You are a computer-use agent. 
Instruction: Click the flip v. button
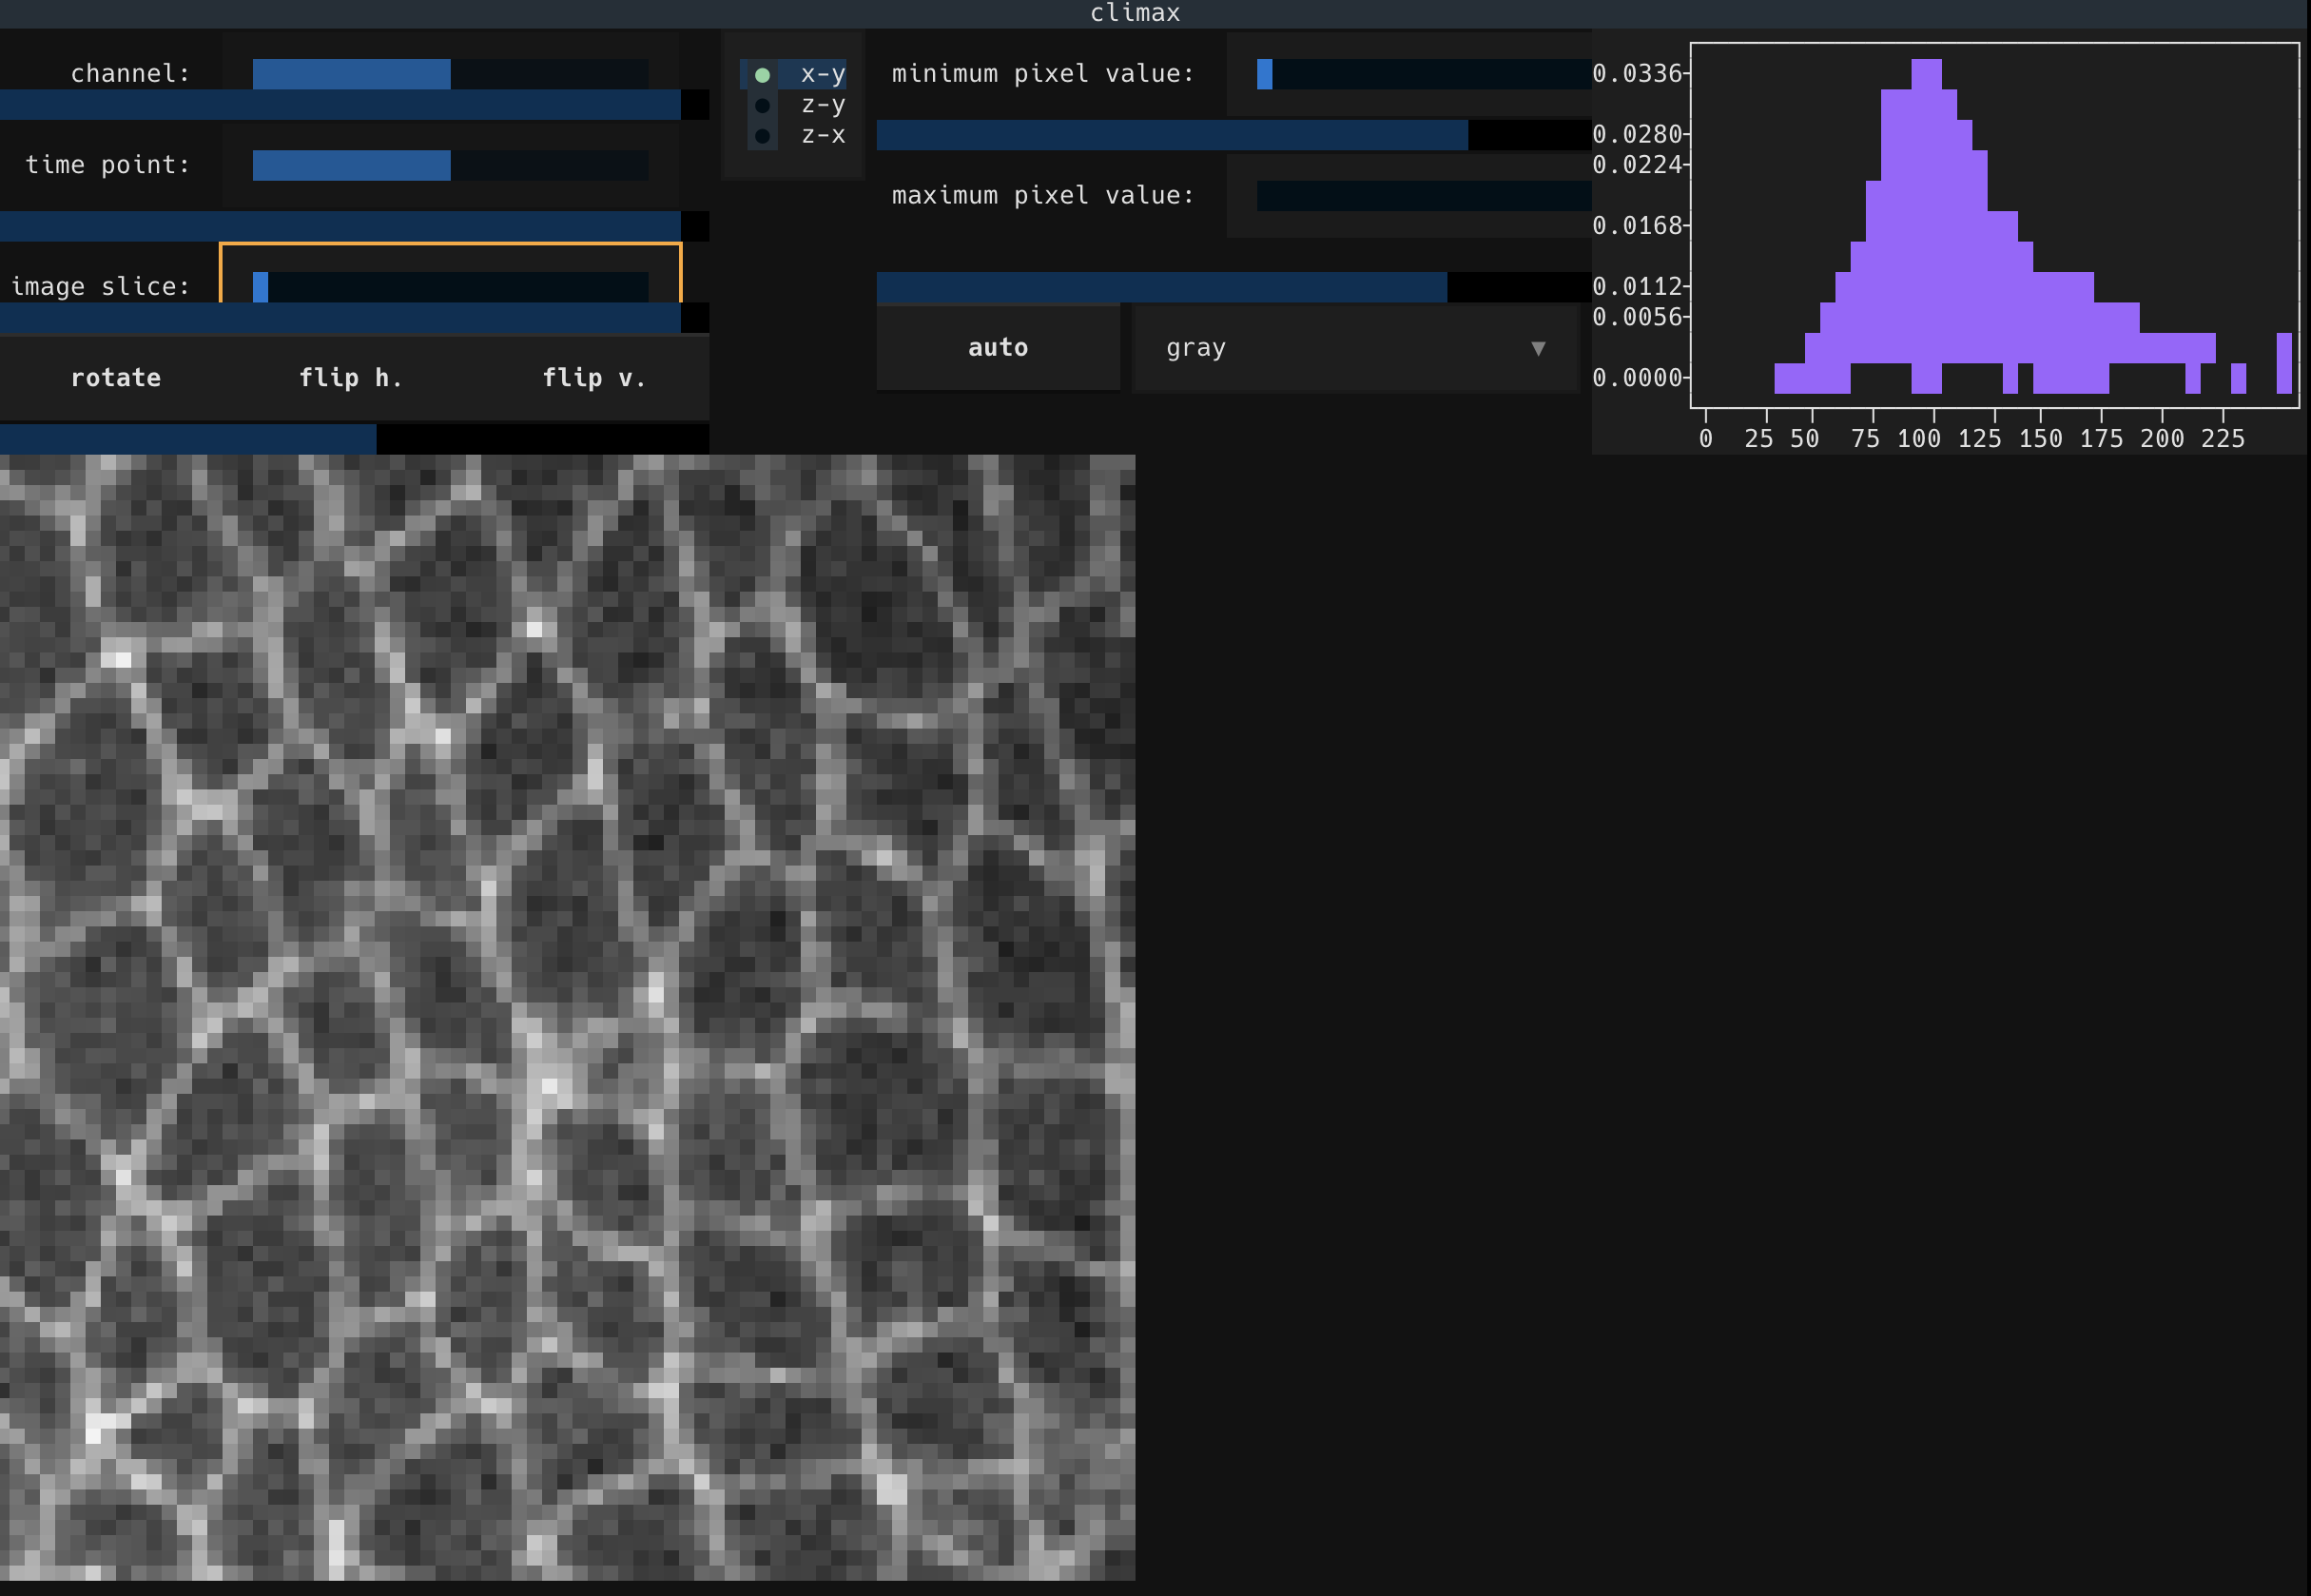tap(593, 377)
